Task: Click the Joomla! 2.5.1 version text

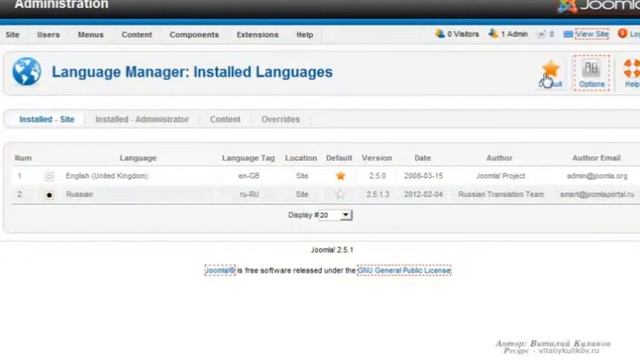Action: 332,250
